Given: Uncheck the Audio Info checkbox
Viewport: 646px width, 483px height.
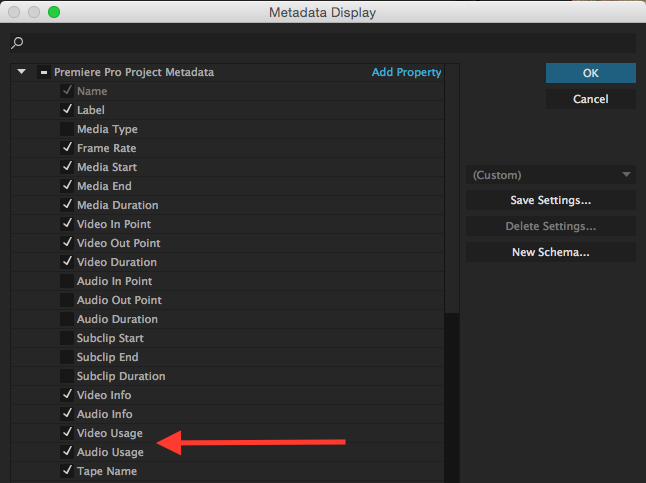Looking at the screenshot, I should coord(67,413).
